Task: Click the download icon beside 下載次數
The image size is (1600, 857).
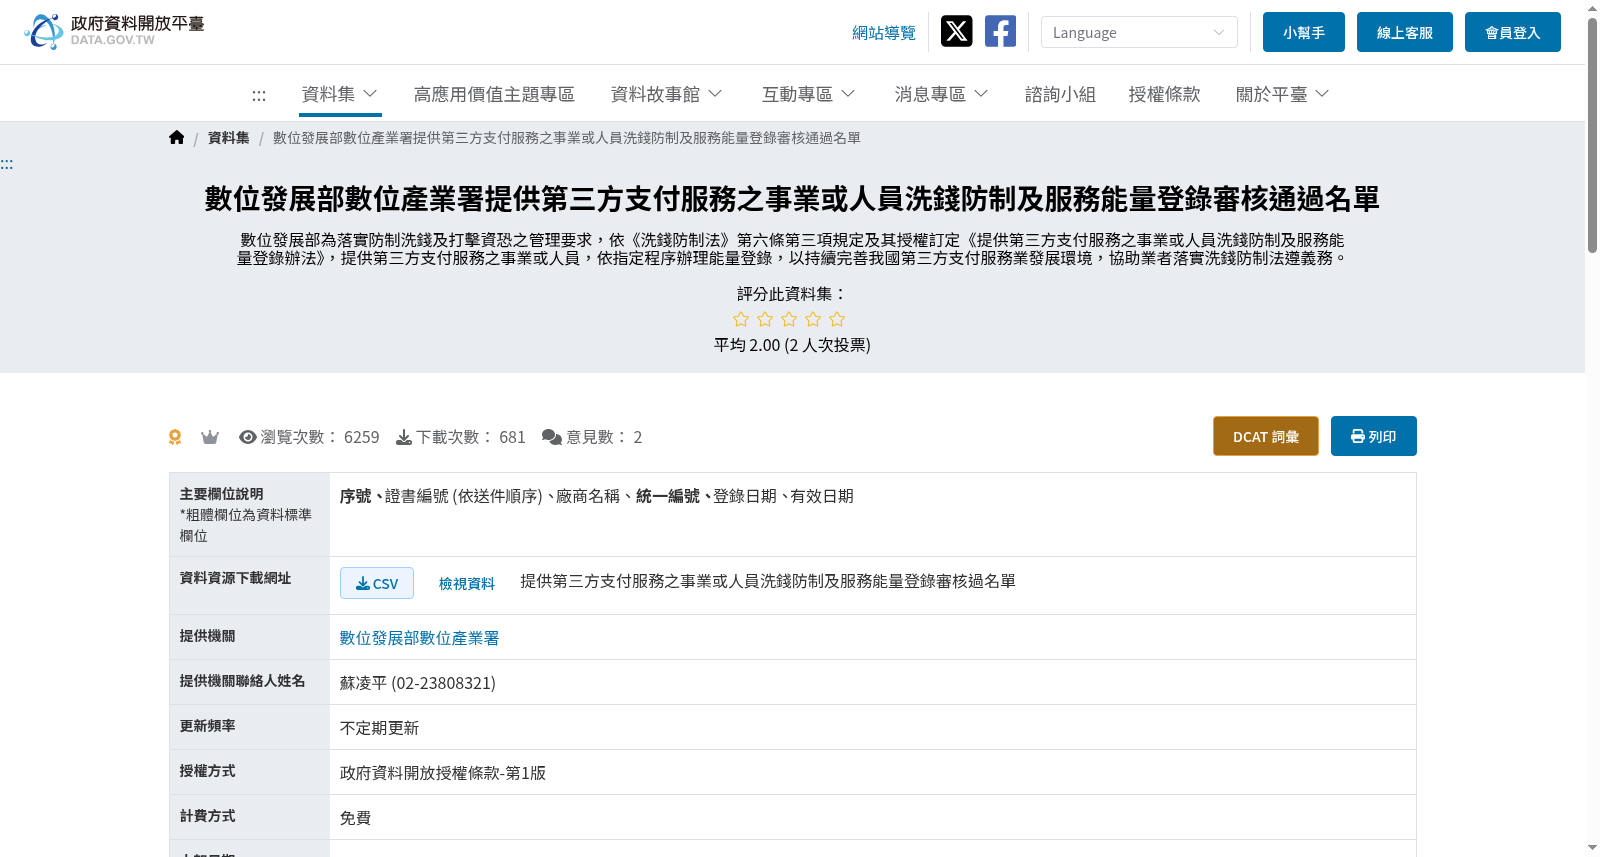Action: click(404, 437)
